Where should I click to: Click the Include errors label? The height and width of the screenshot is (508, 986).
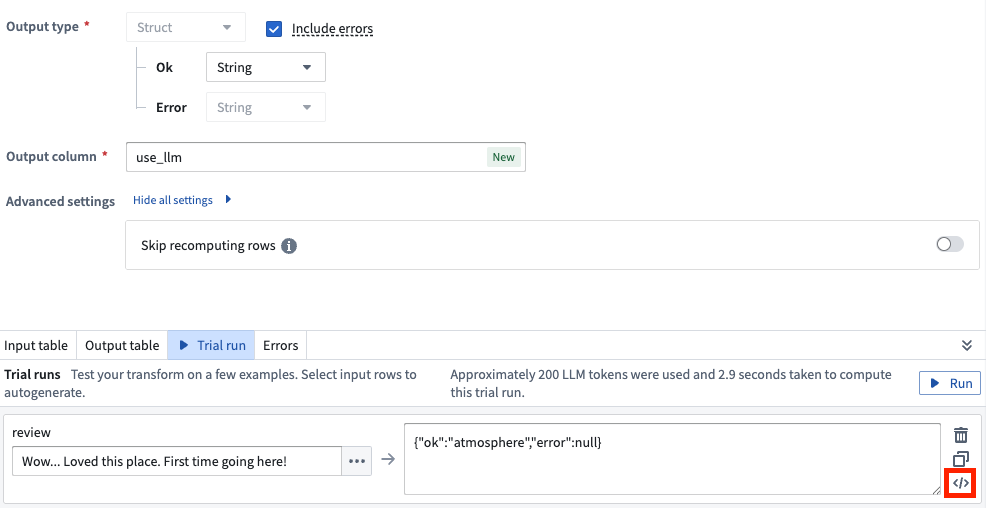point(332,29)
